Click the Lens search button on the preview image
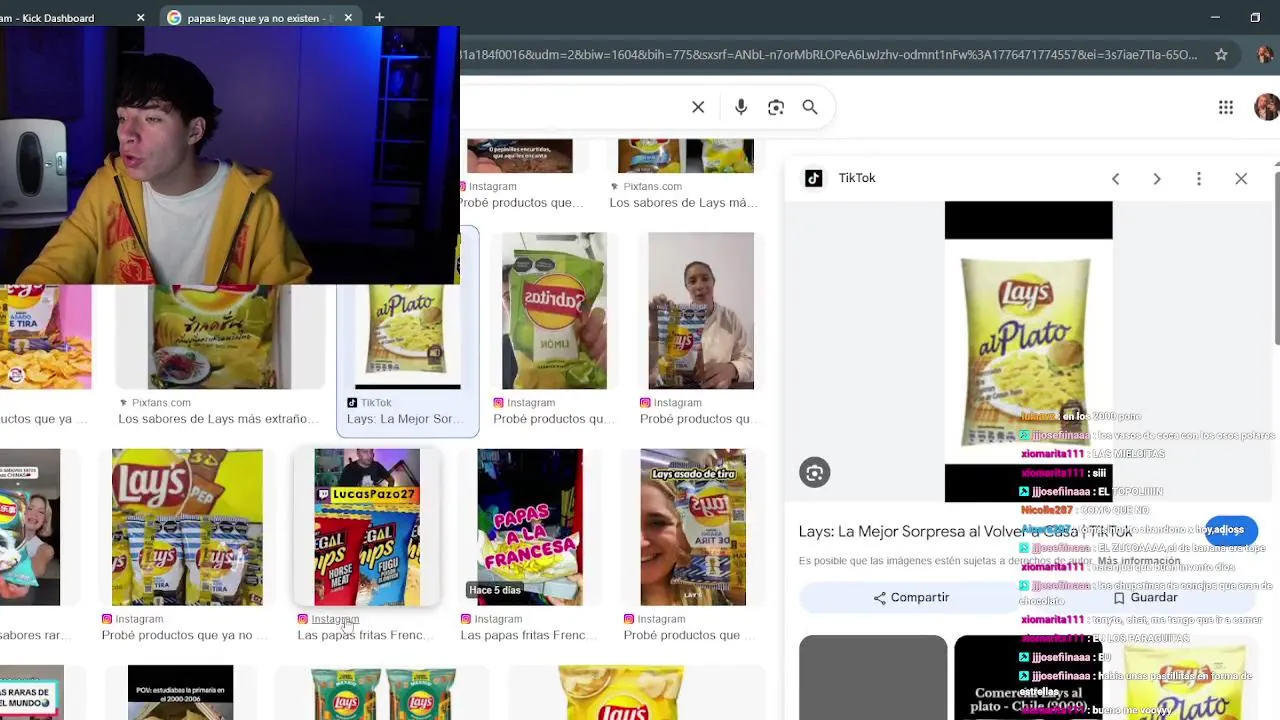This screenshot has height=720, width=1280. (815, 473)
